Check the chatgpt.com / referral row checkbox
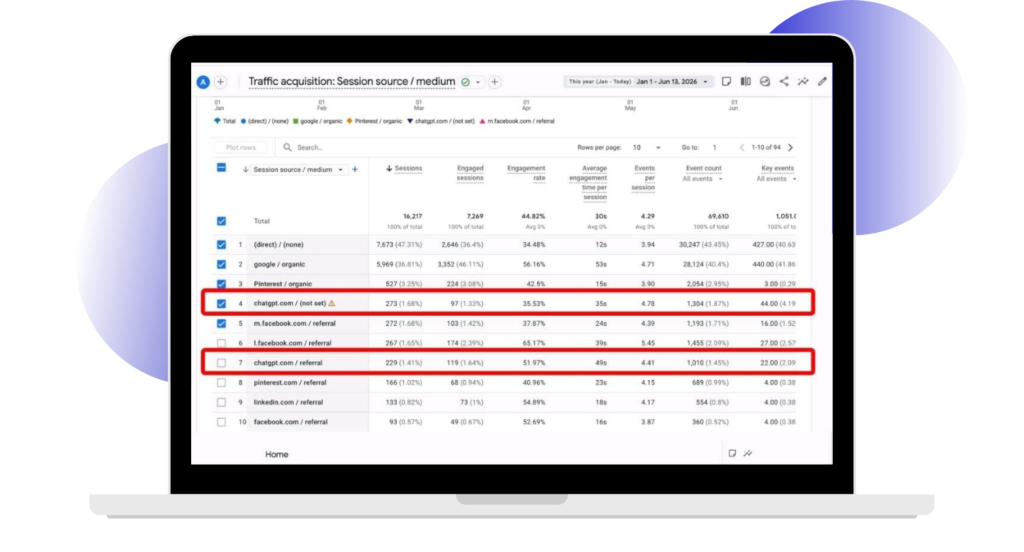The image size is (1024, 552). point(221,363)
